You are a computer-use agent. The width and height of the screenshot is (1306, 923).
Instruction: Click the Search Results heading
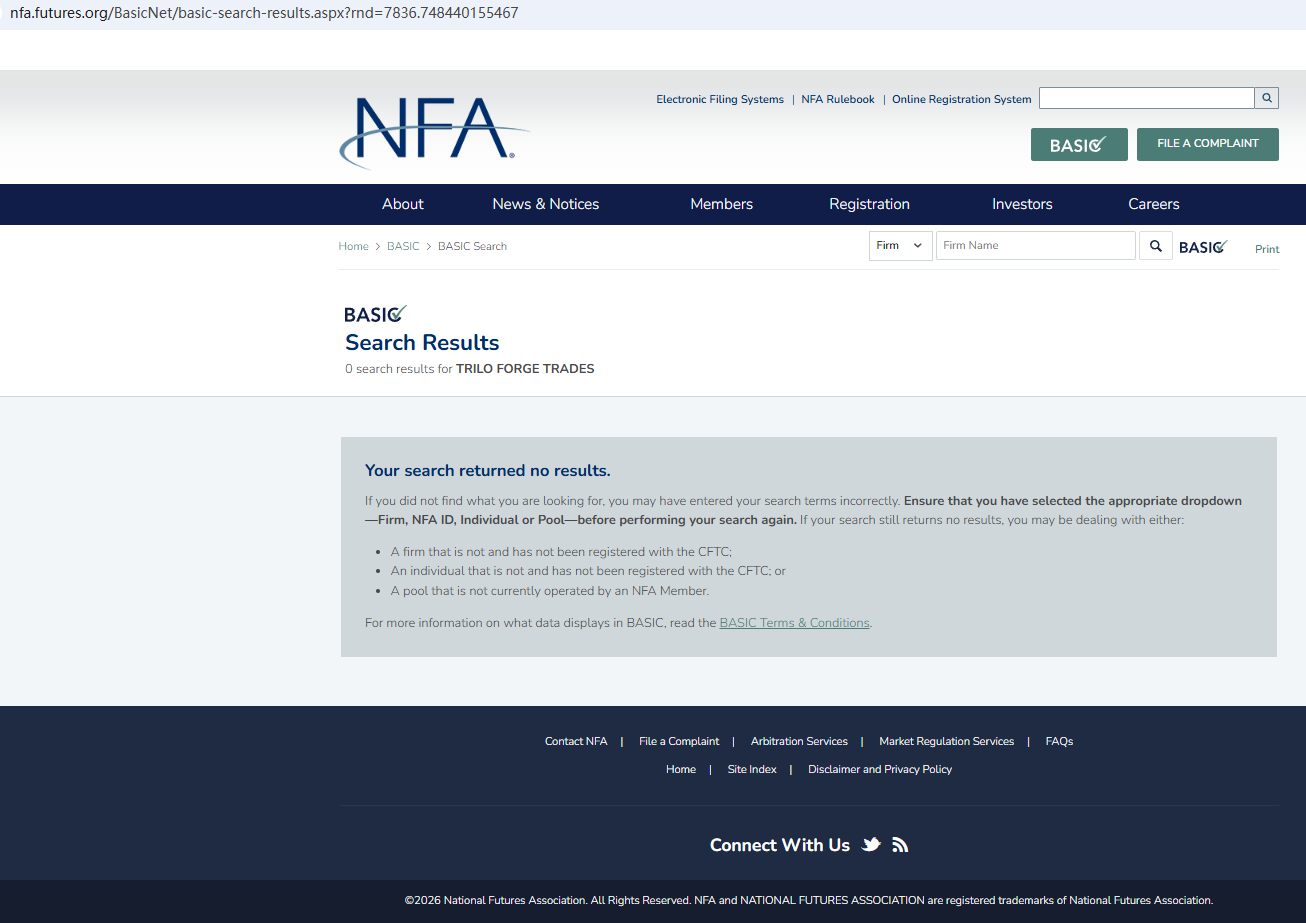tap(422, 342)
